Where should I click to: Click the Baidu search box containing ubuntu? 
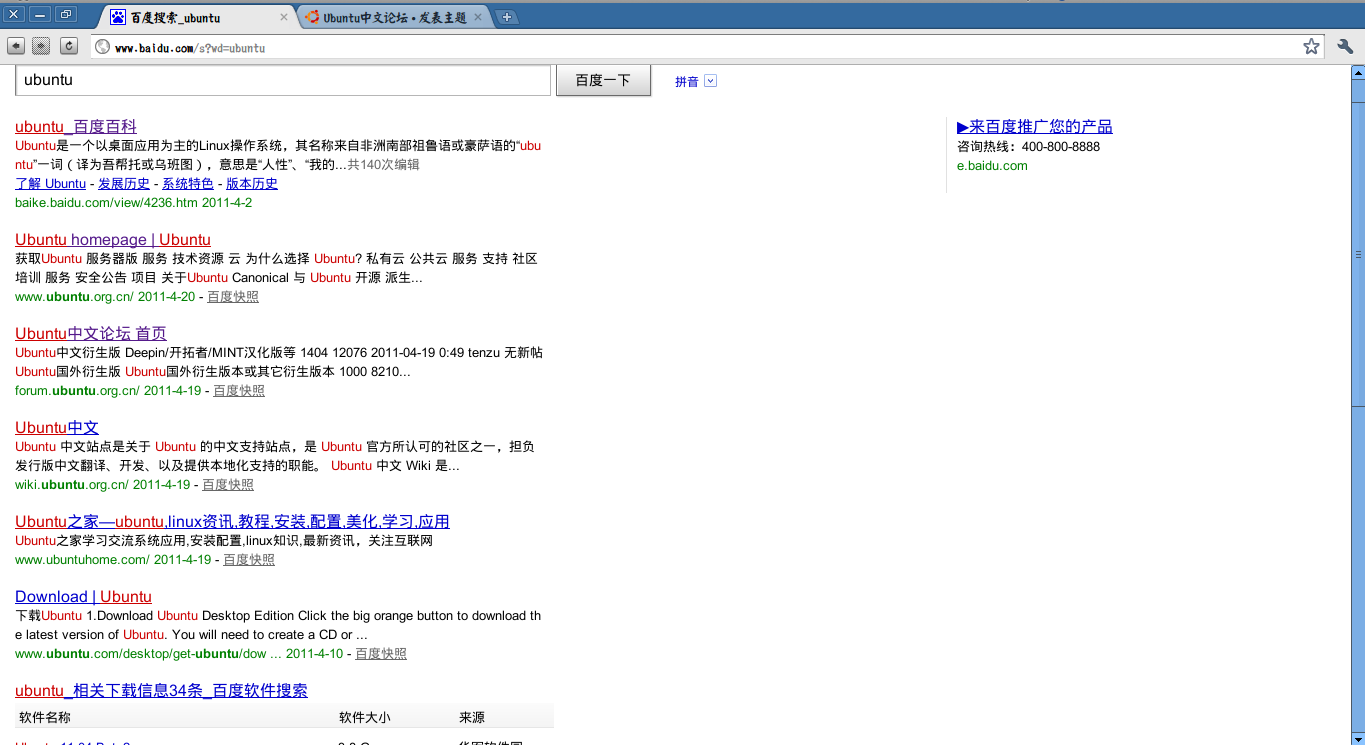[x=283, y=80]
